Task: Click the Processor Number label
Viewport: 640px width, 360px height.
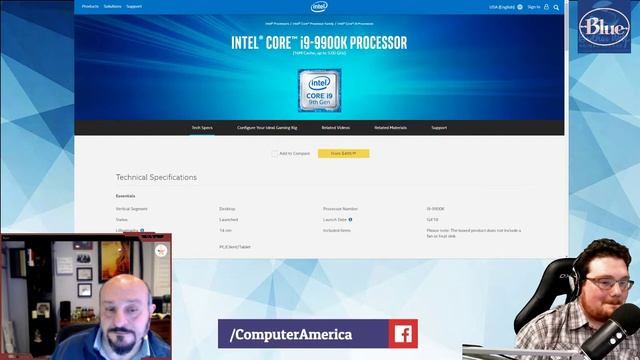Action: (340, 209)
